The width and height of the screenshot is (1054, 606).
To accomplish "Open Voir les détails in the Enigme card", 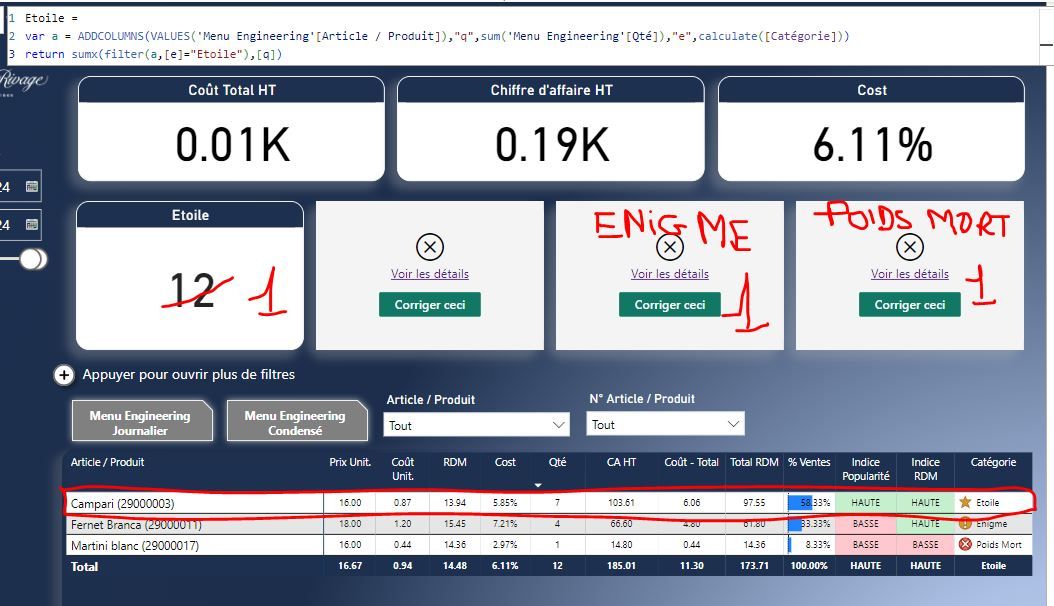I will [670, 274].
